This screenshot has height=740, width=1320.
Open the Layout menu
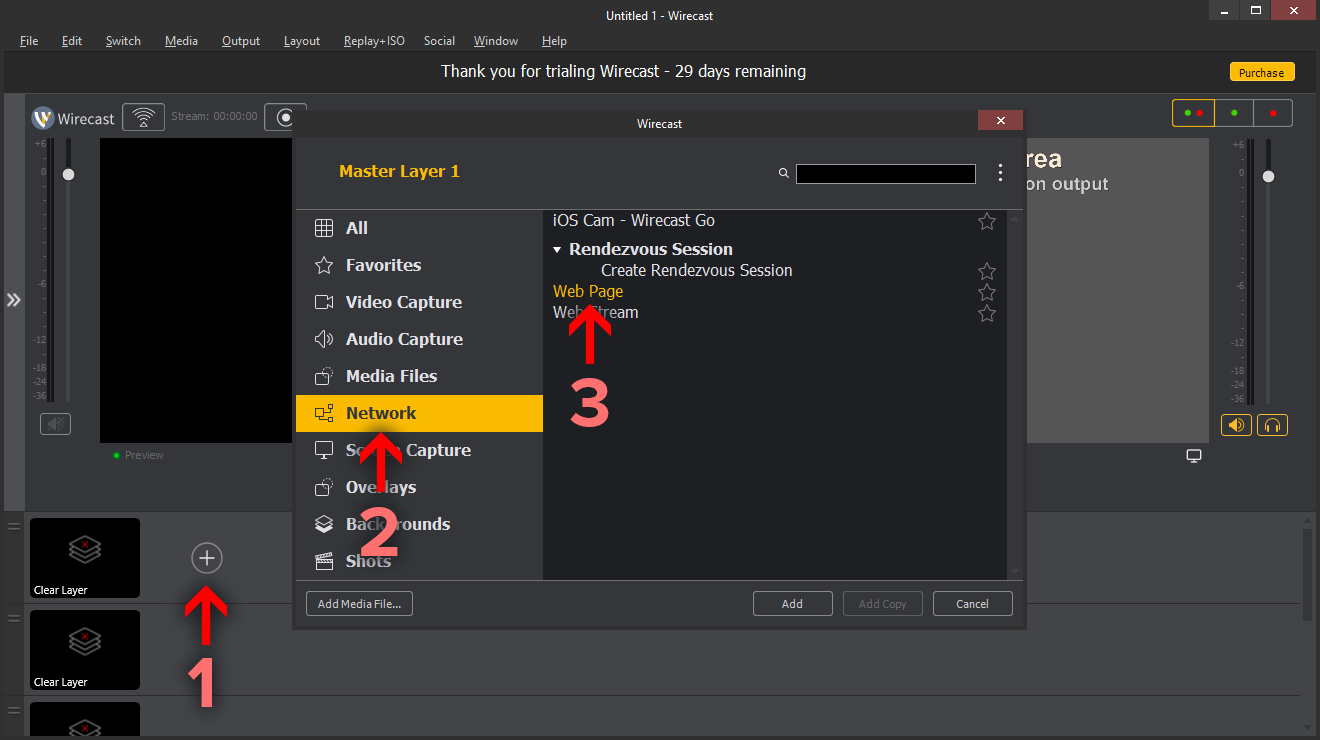302,41
